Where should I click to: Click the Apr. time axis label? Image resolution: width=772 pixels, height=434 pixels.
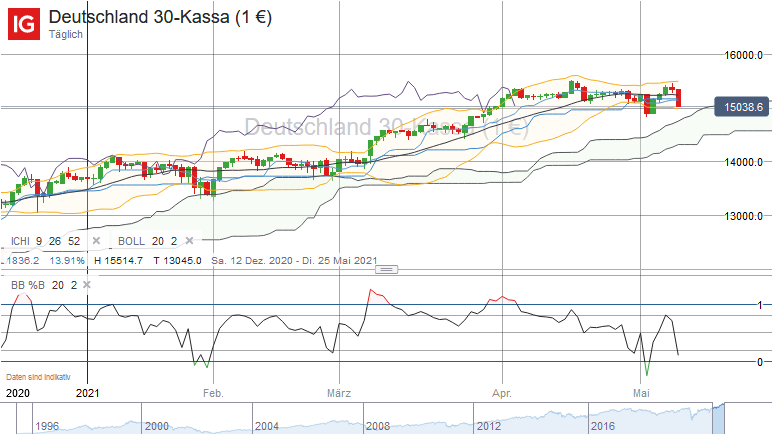502,393
